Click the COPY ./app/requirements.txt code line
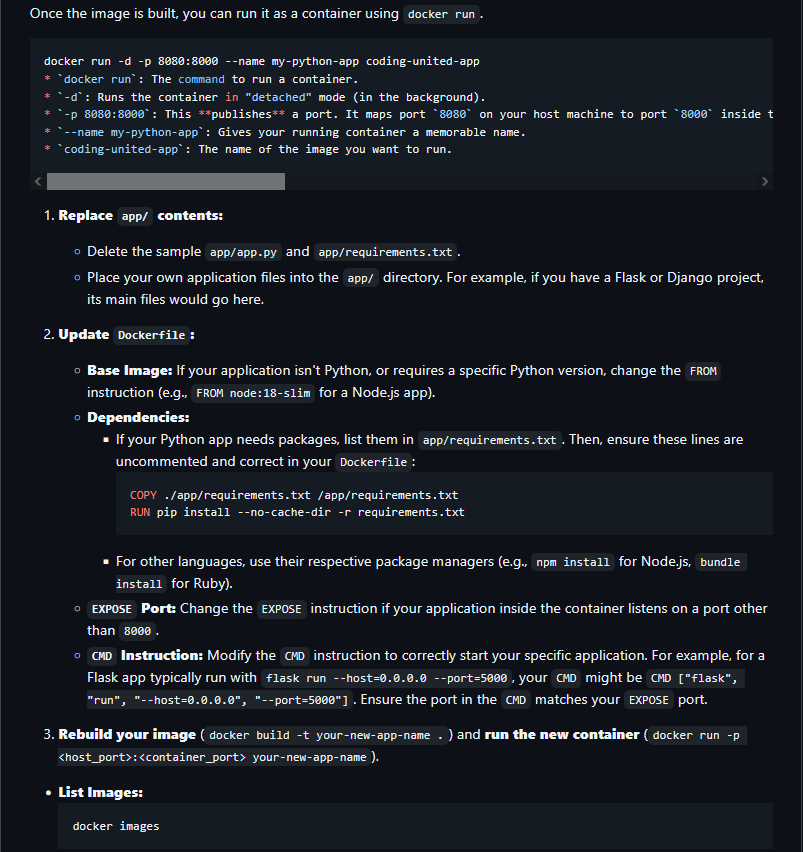The height and width of the screenshot is (852, 803). (x=293, y=495)
